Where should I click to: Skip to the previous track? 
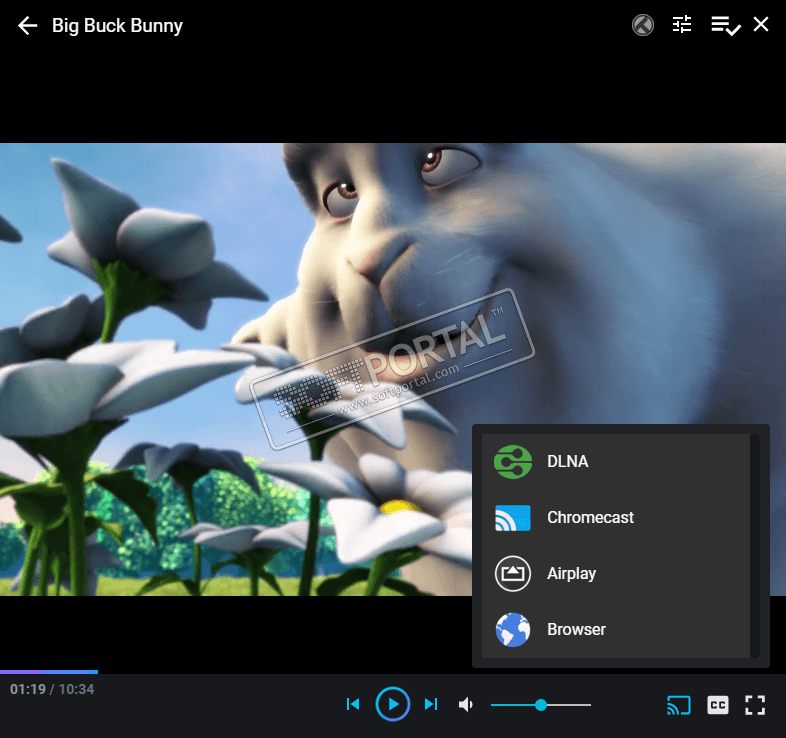[353, 704]
